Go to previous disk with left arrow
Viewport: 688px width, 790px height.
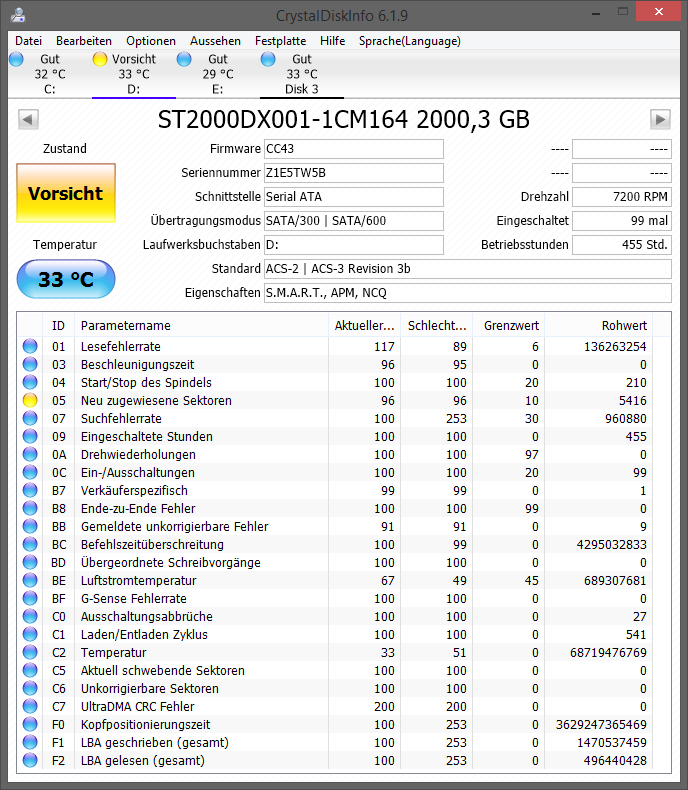[x=28, y=120]
